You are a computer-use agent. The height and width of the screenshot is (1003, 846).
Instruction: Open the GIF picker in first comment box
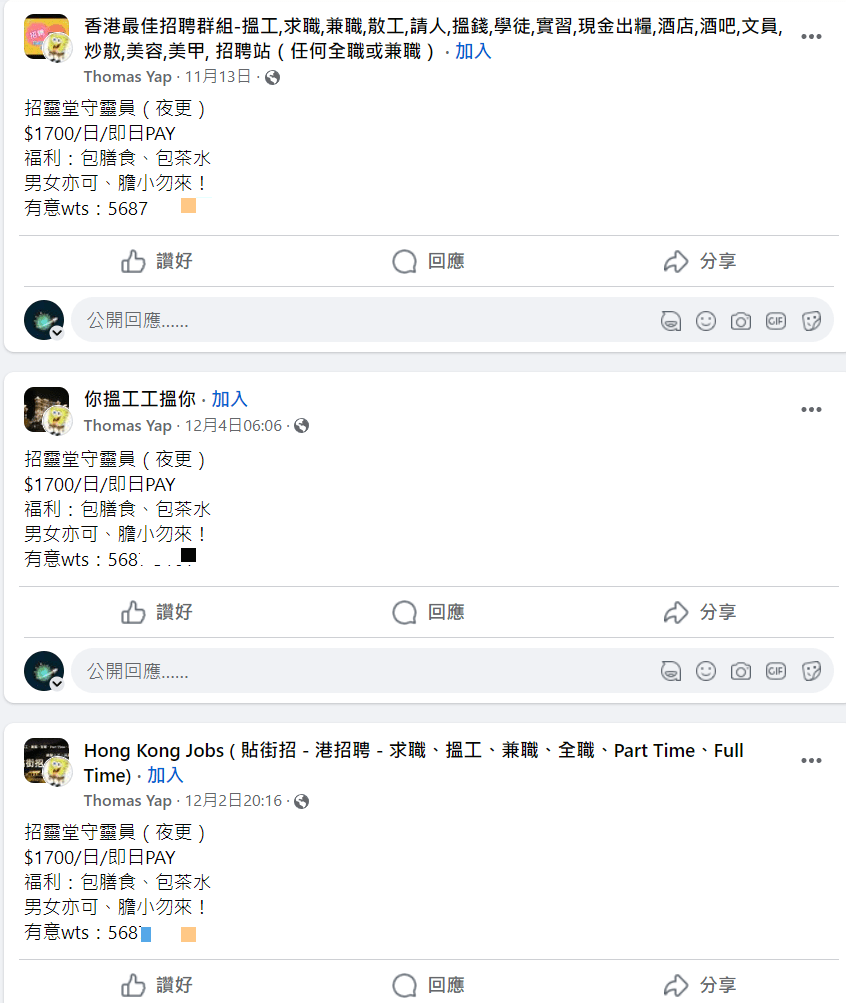point(776,321)
